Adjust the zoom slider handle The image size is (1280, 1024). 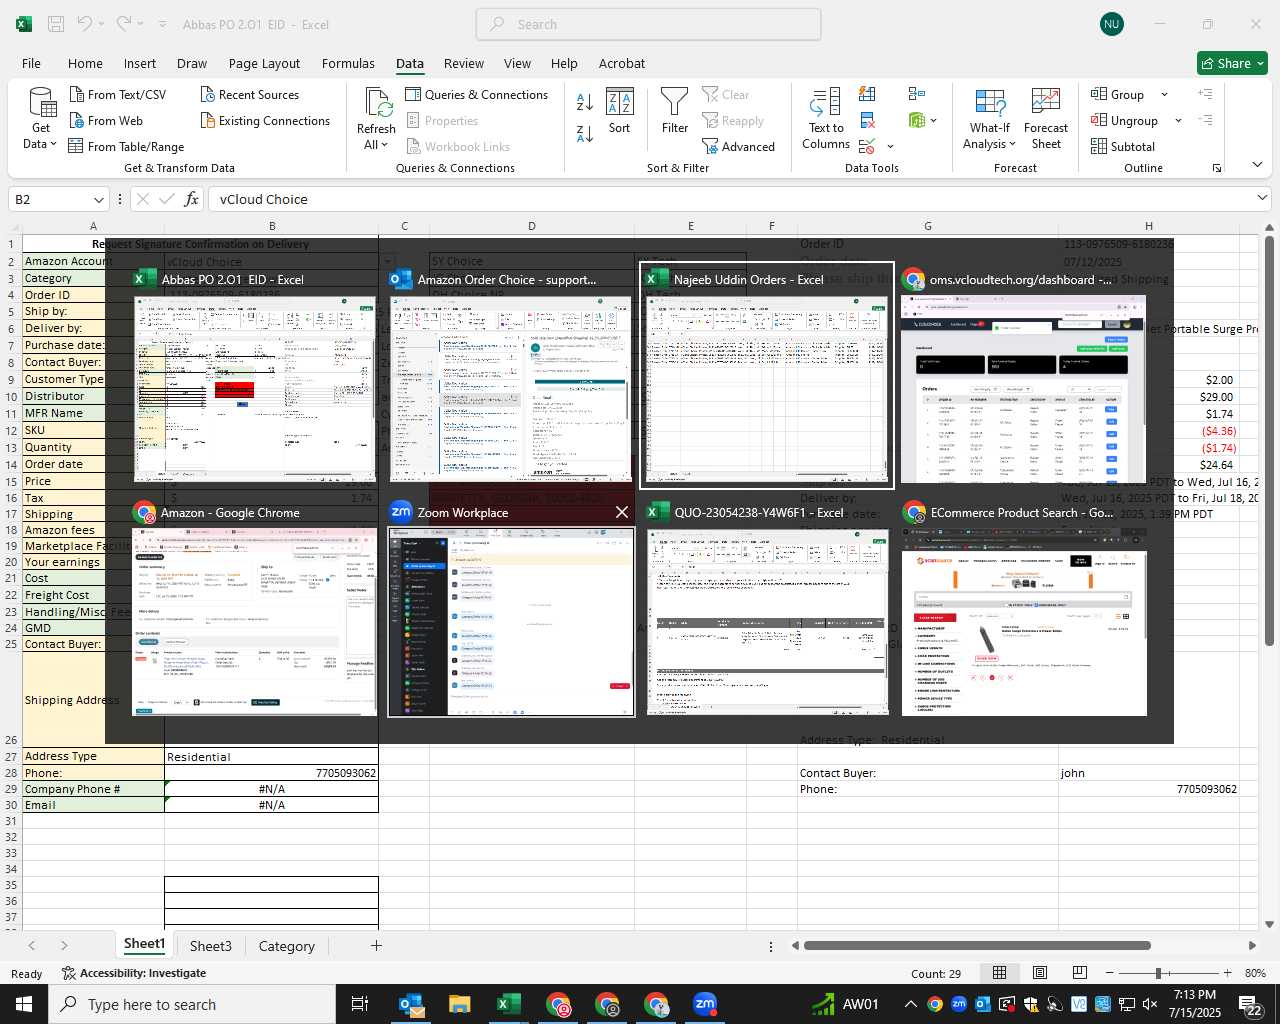1158,973
